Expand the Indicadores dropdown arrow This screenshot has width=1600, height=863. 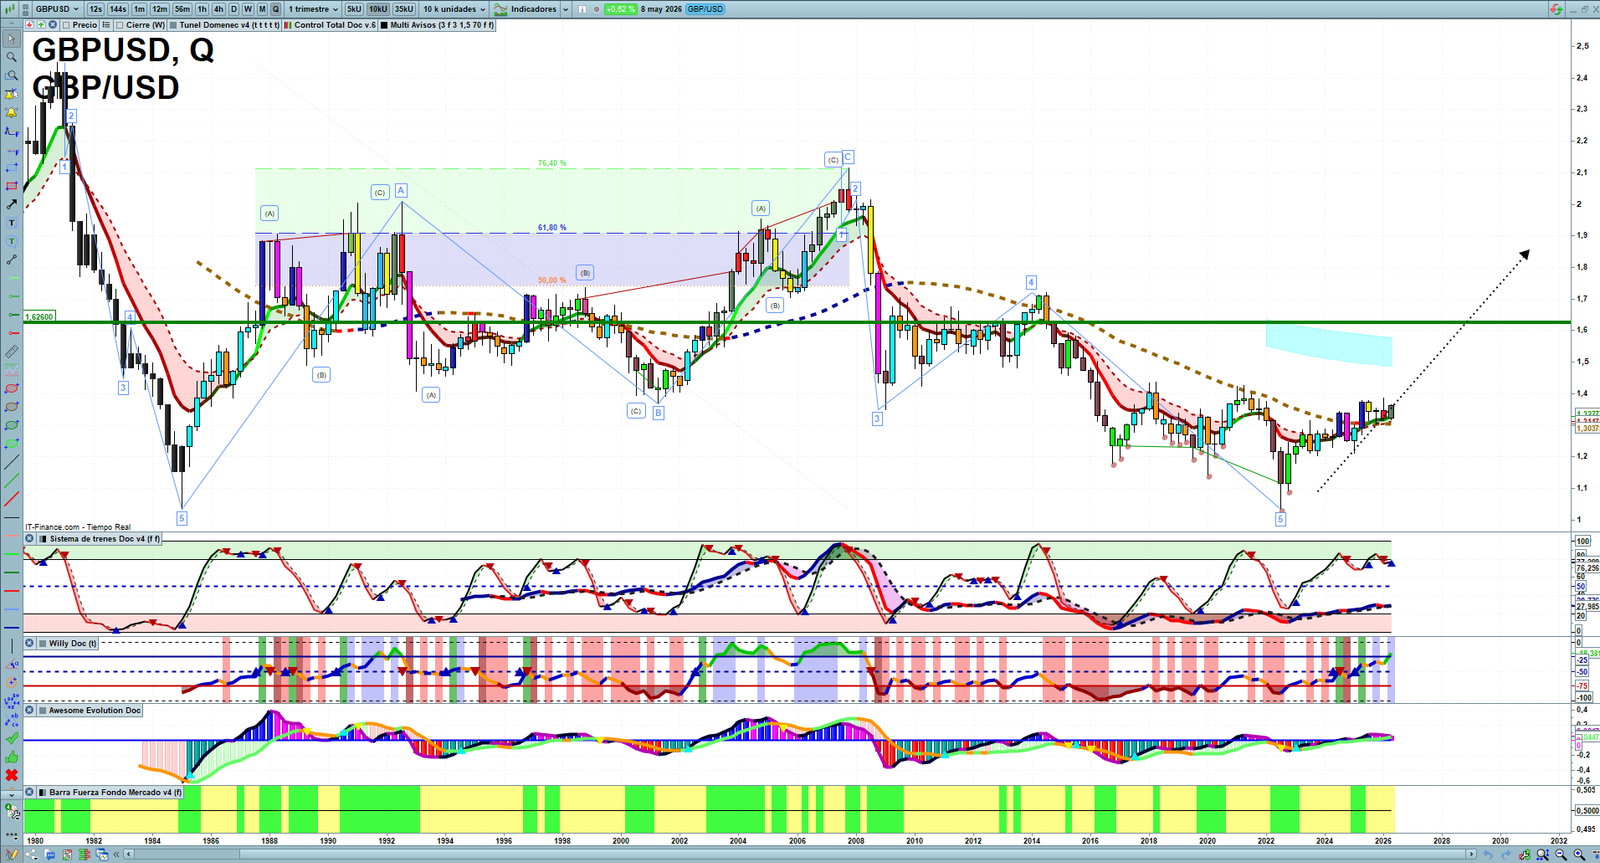tap(565, 9)
